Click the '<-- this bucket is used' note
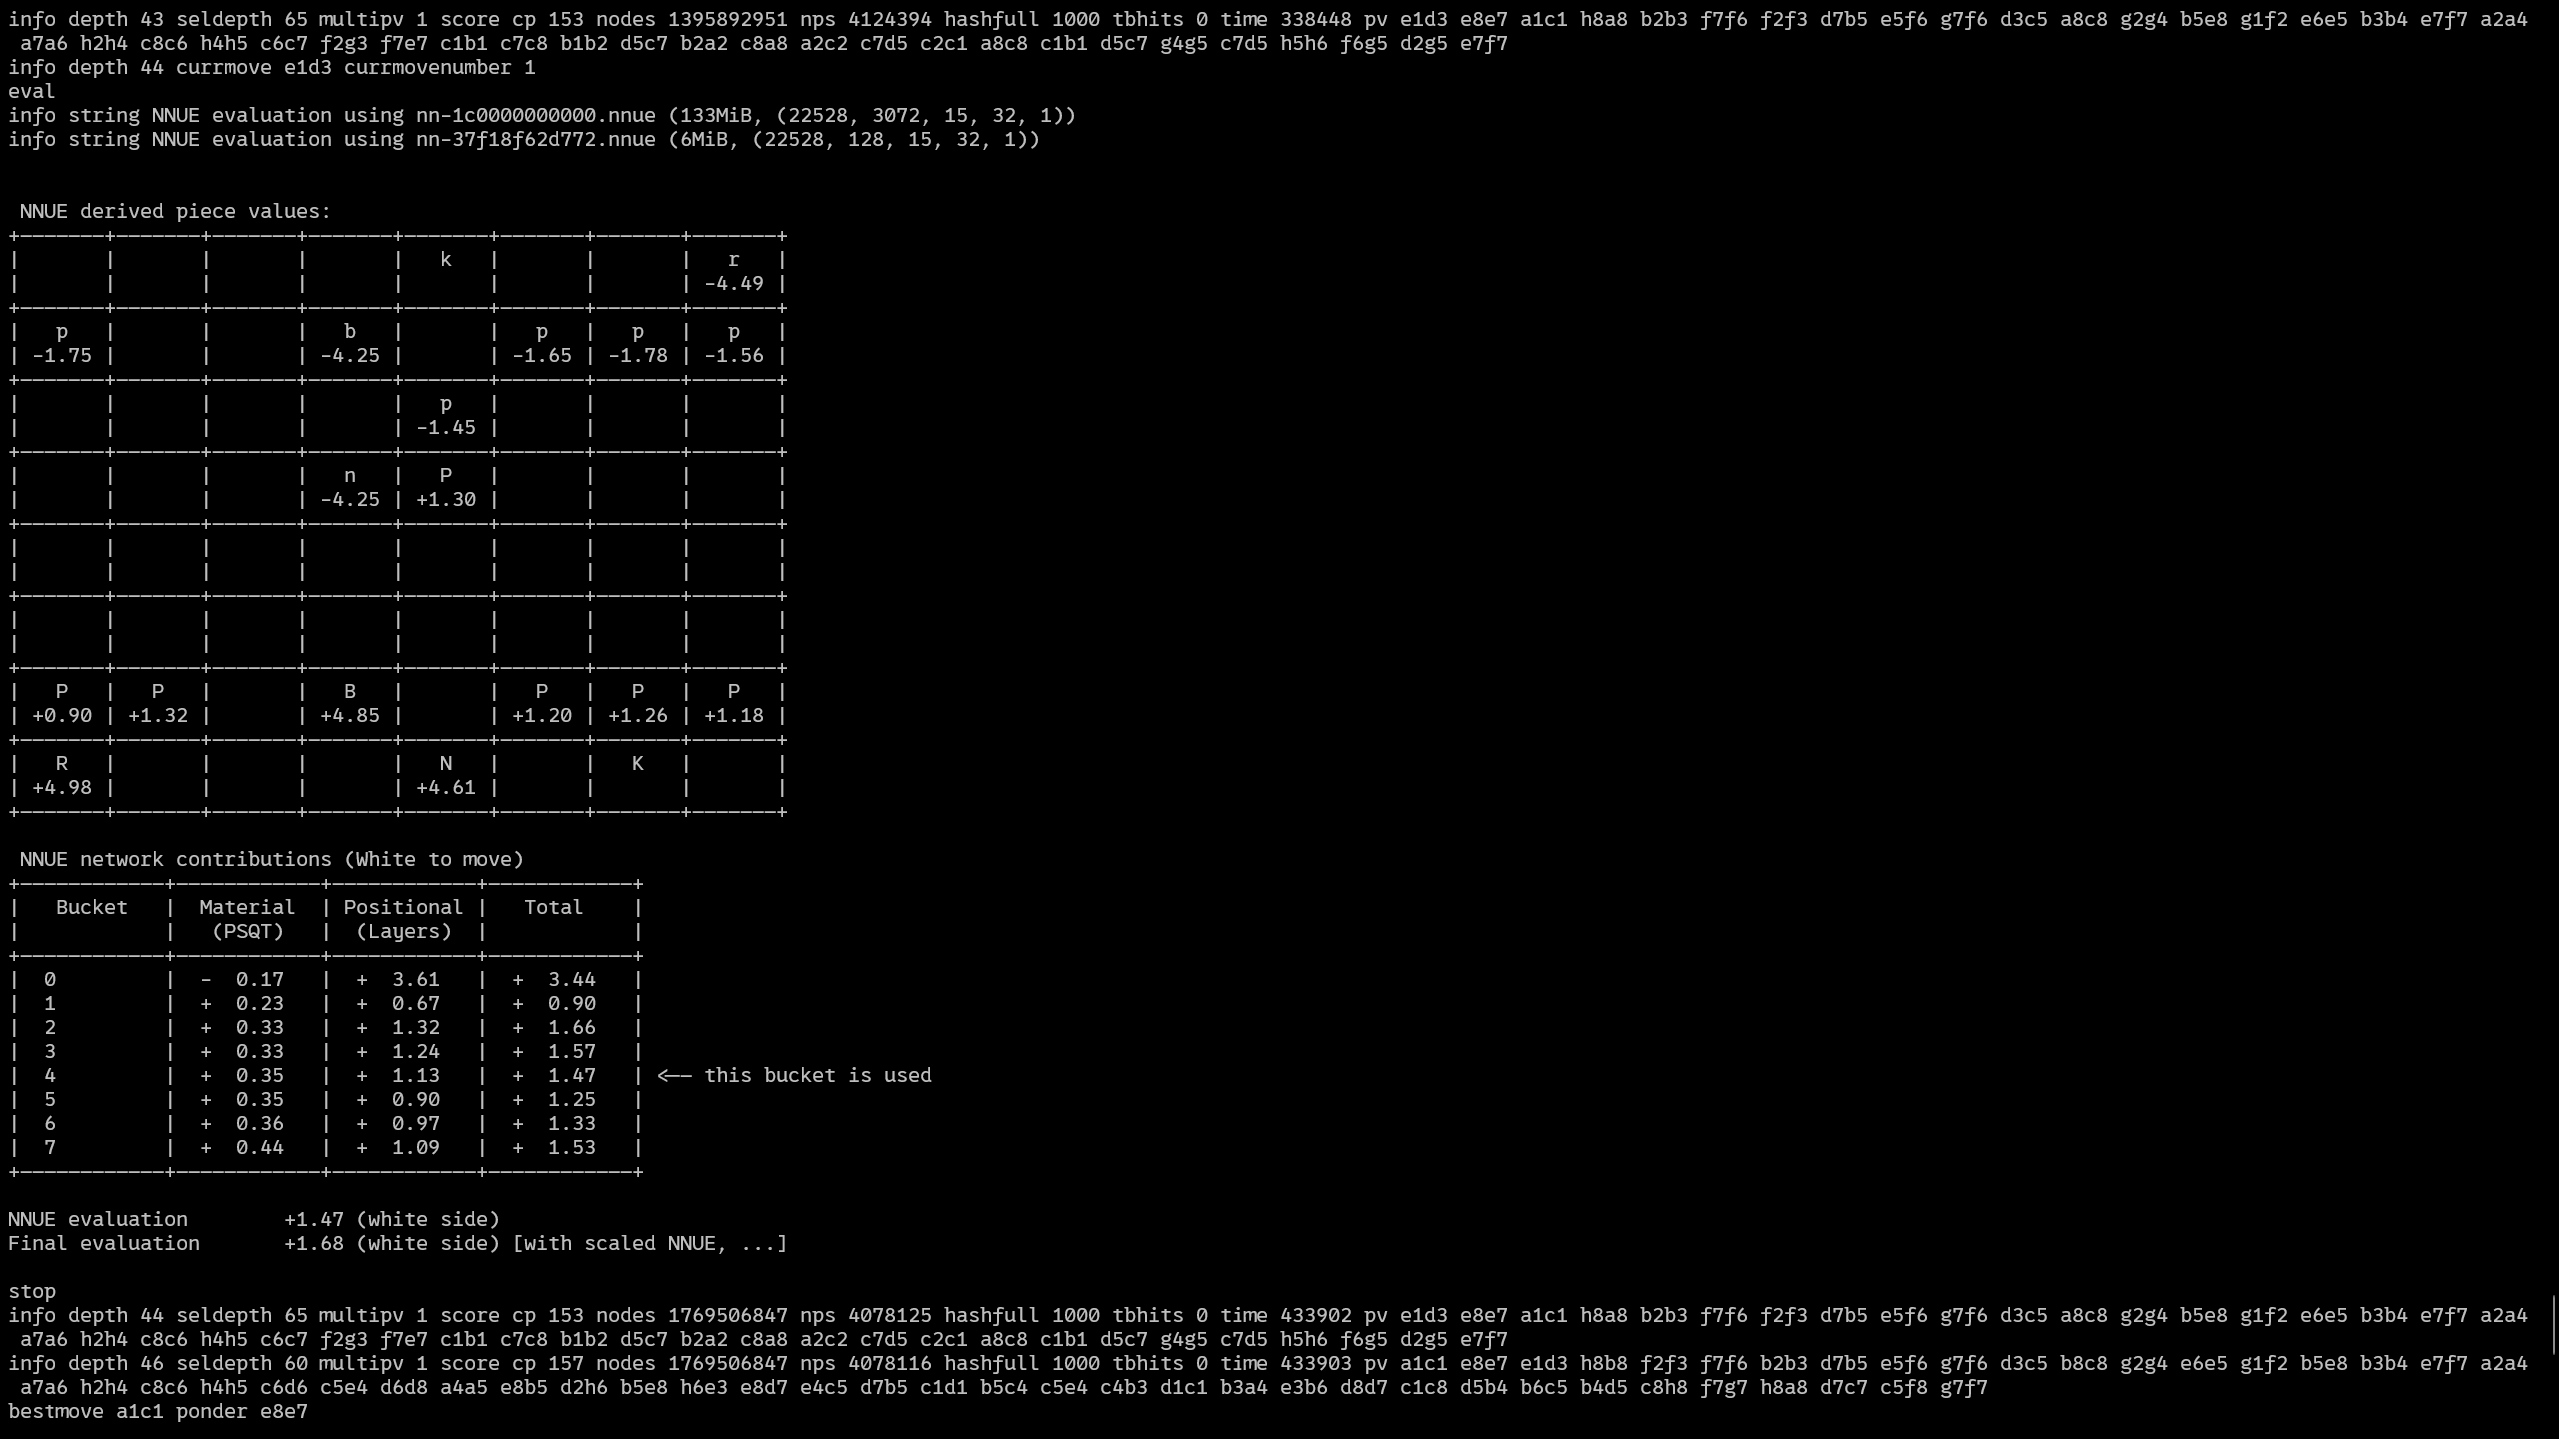The height and width of the screenshot is (1439, 2559). tap(794, 1075)
